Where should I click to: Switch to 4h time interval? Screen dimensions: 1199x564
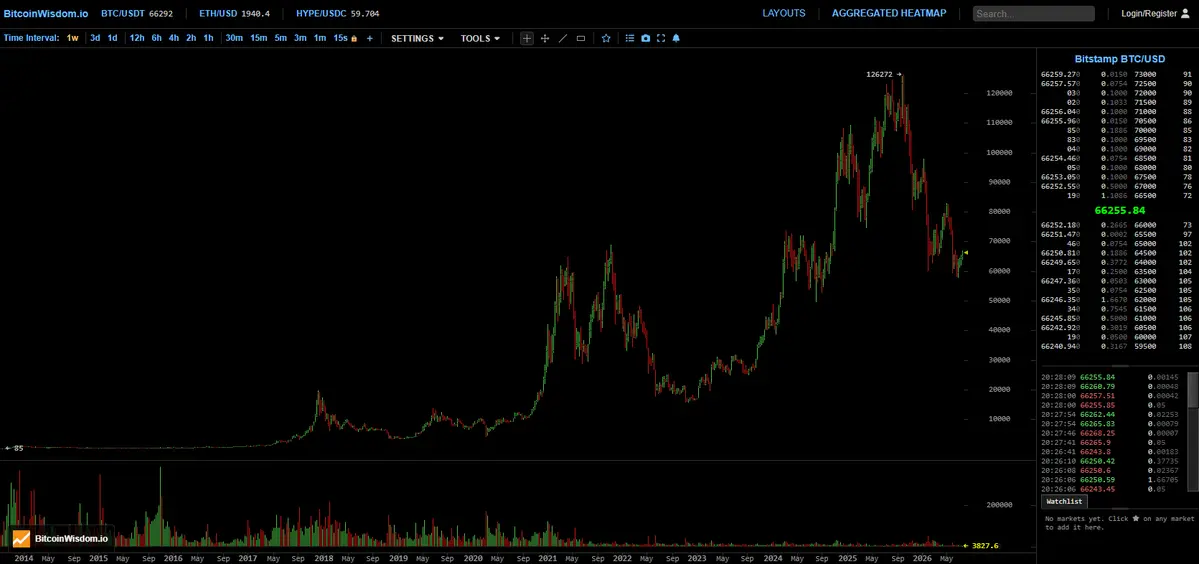click(174, 38)
